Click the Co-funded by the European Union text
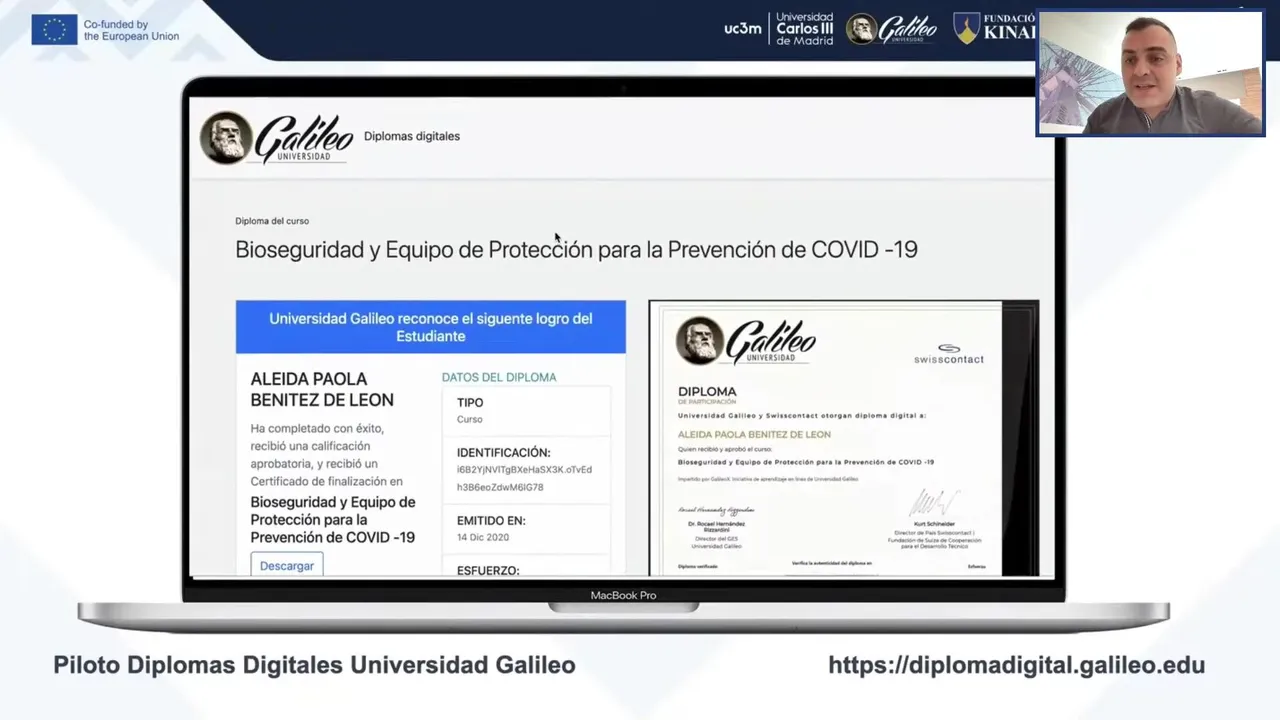The height and width of the screenshot is (720, 1280). (x=131, y=30)
